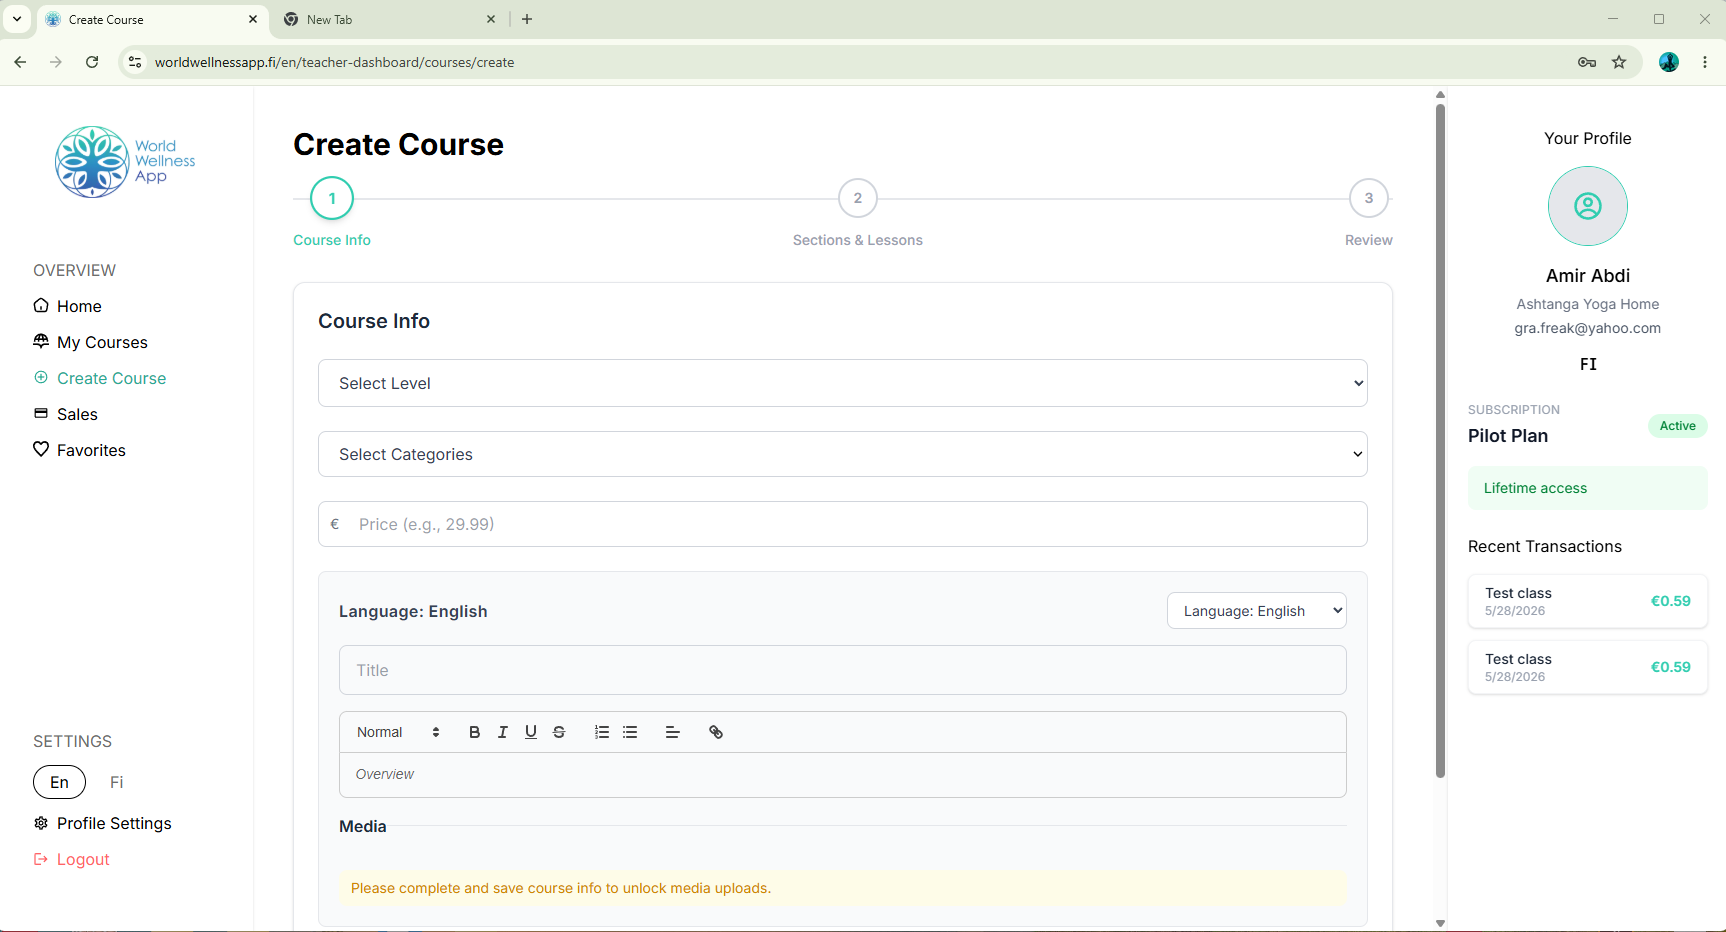The width and height of the screenshot is (1726, 932).
Task: Apply strikethrough in the editor toolbar
Action: click(x=559, y=732)
